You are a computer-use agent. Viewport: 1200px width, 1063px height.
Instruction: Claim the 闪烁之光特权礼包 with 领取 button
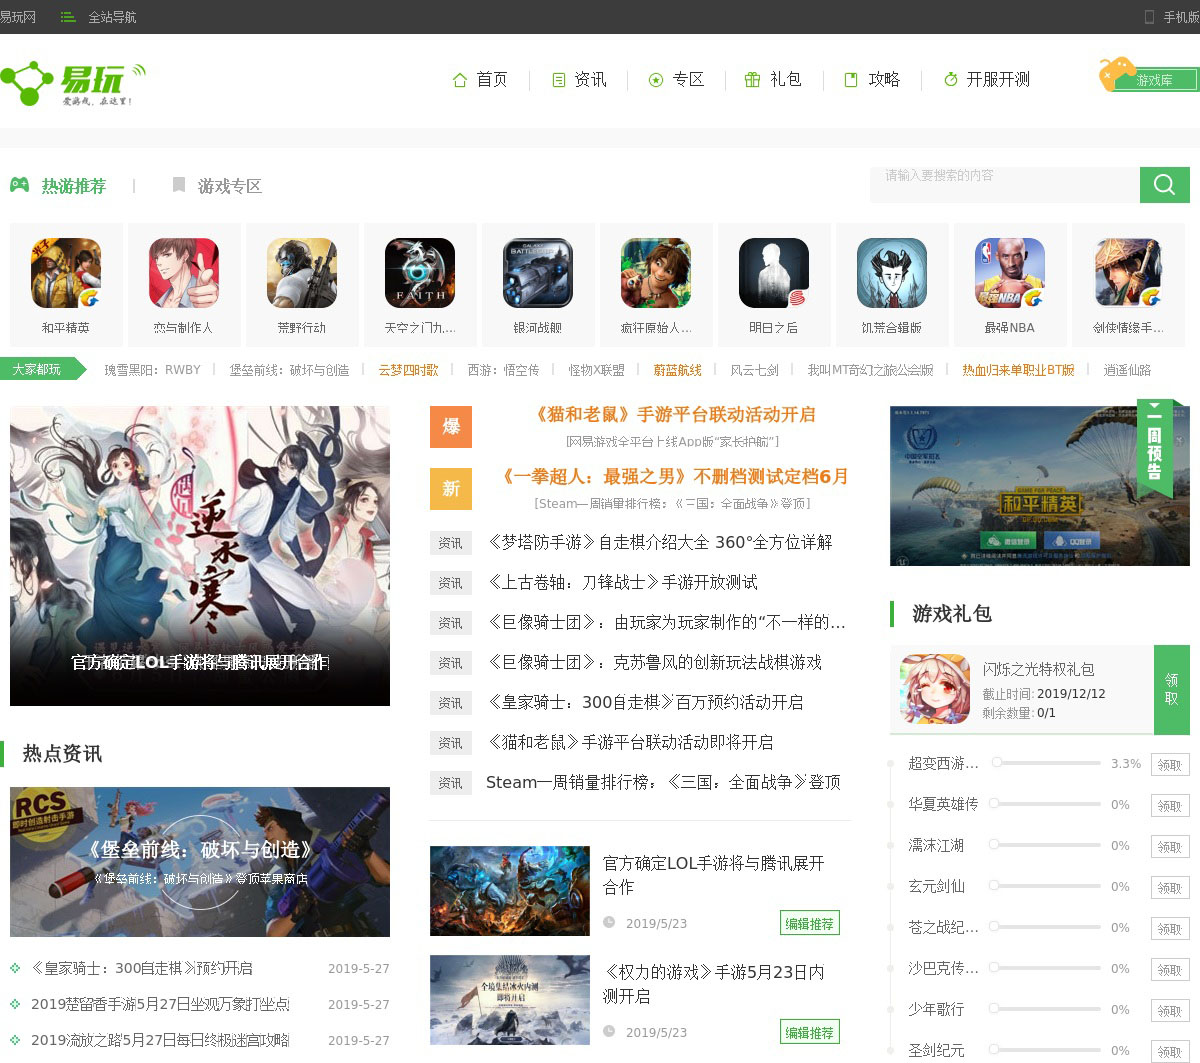point(1171,689)
